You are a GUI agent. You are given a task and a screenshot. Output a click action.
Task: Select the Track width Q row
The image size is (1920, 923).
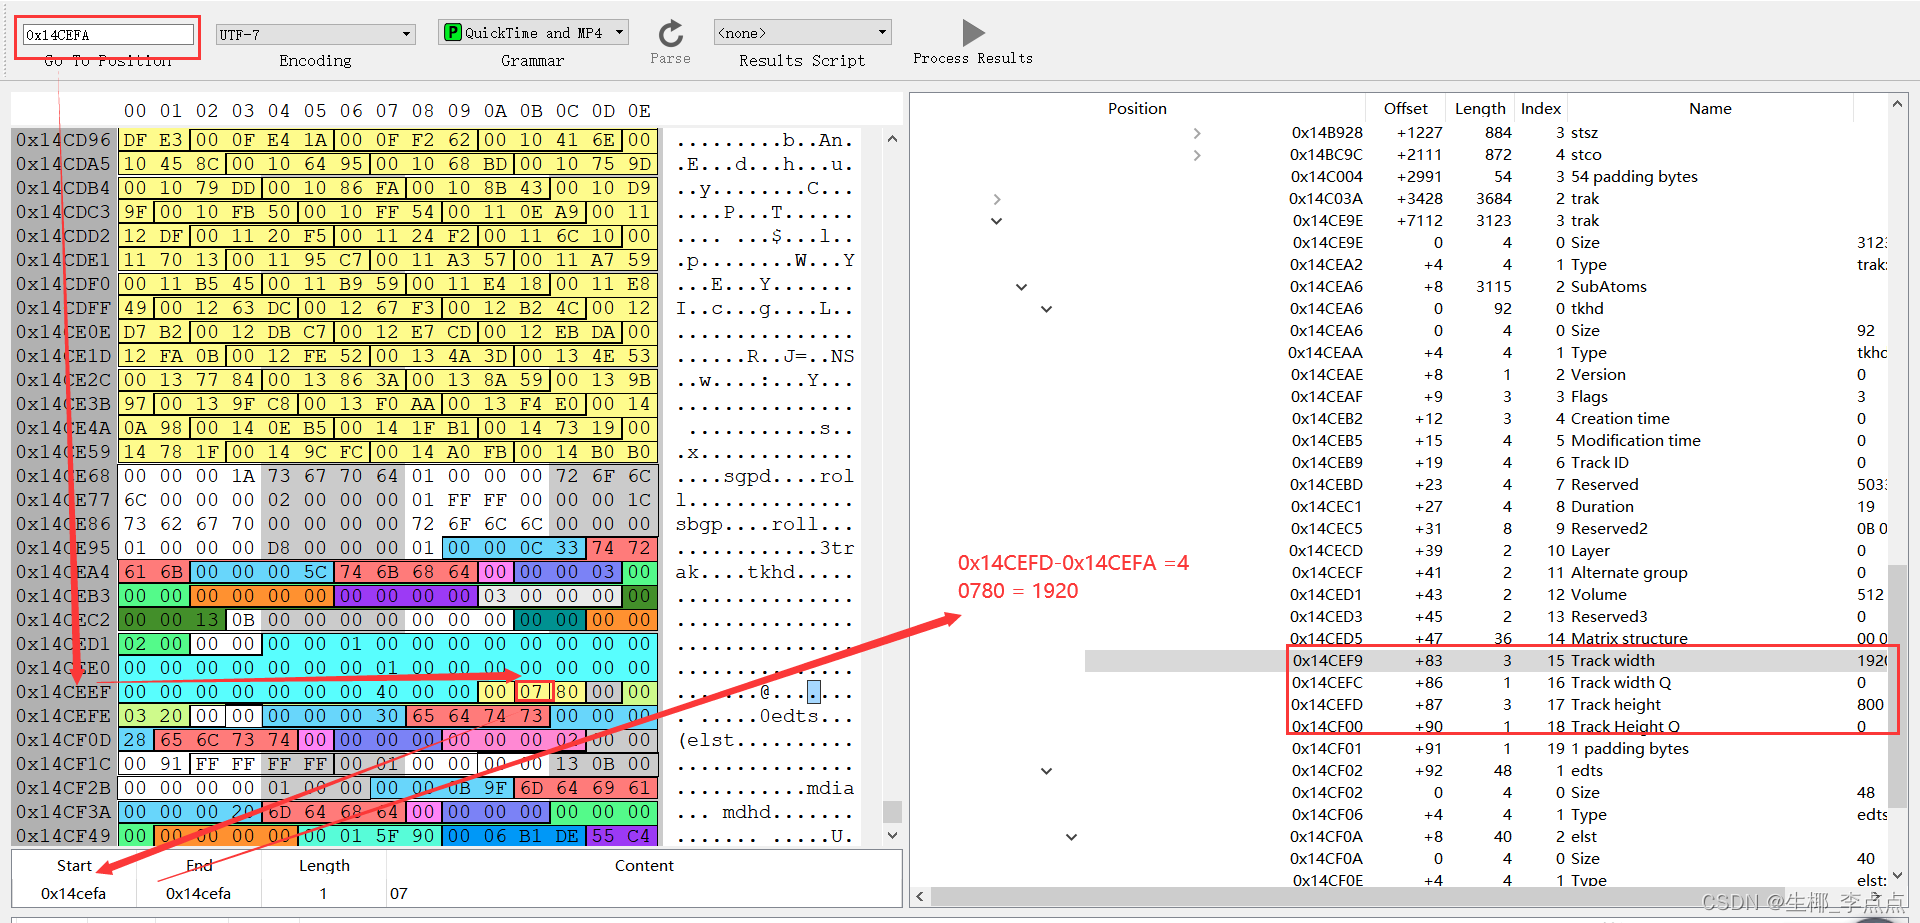[x=1486, y=683]
